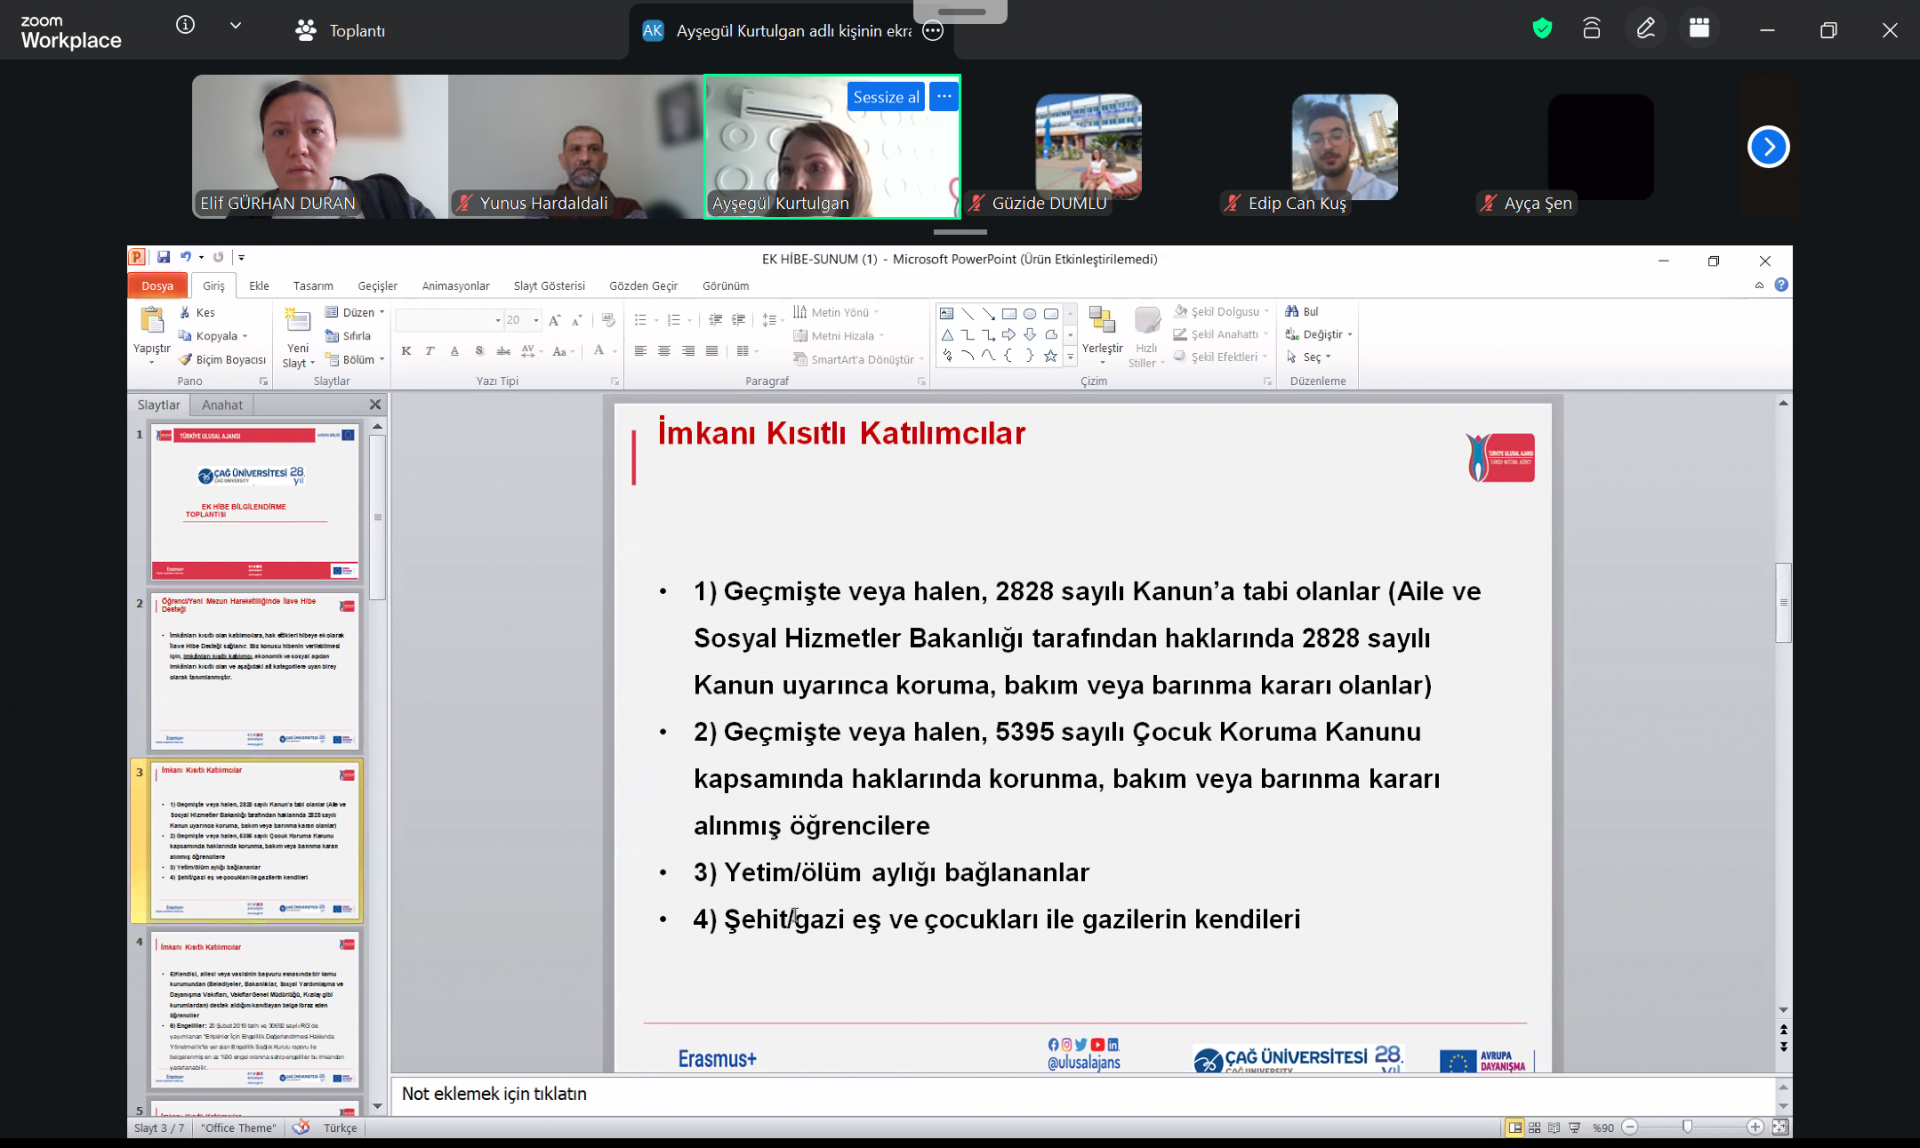Viewport: 1920px width, 1148px height.
Task: Expand Şekil Dolgusu fill dropdown
Action: 1225,312
